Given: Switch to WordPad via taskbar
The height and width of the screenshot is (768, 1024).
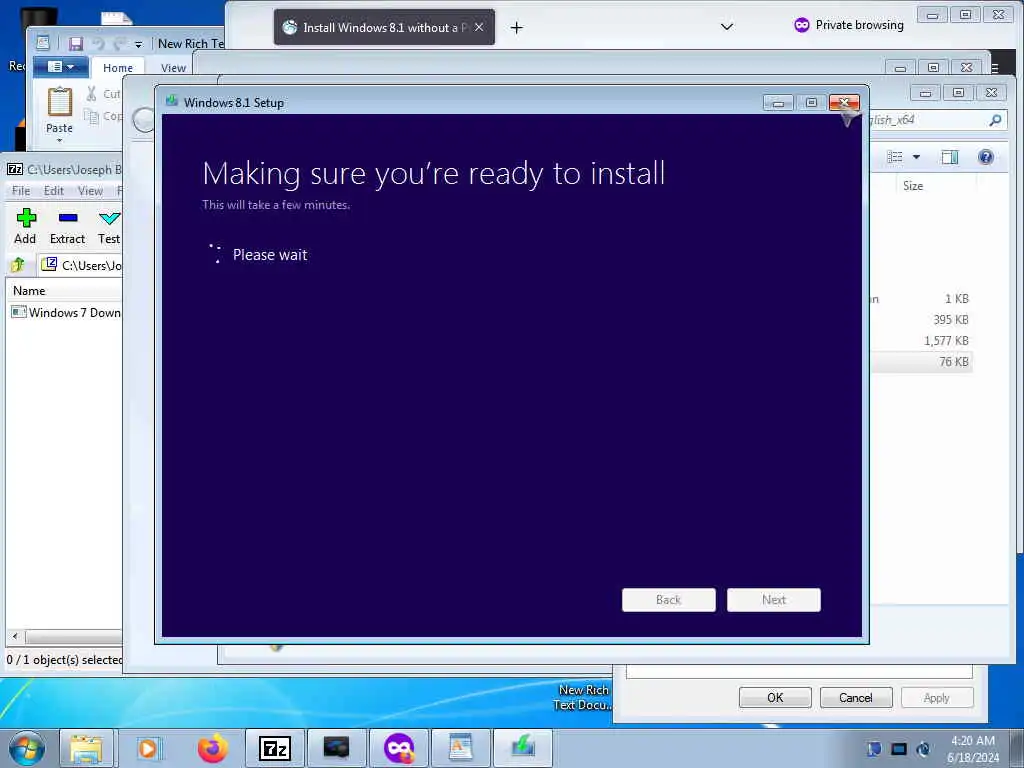Looking at the screenshot, I should click(x=461, y=748).
